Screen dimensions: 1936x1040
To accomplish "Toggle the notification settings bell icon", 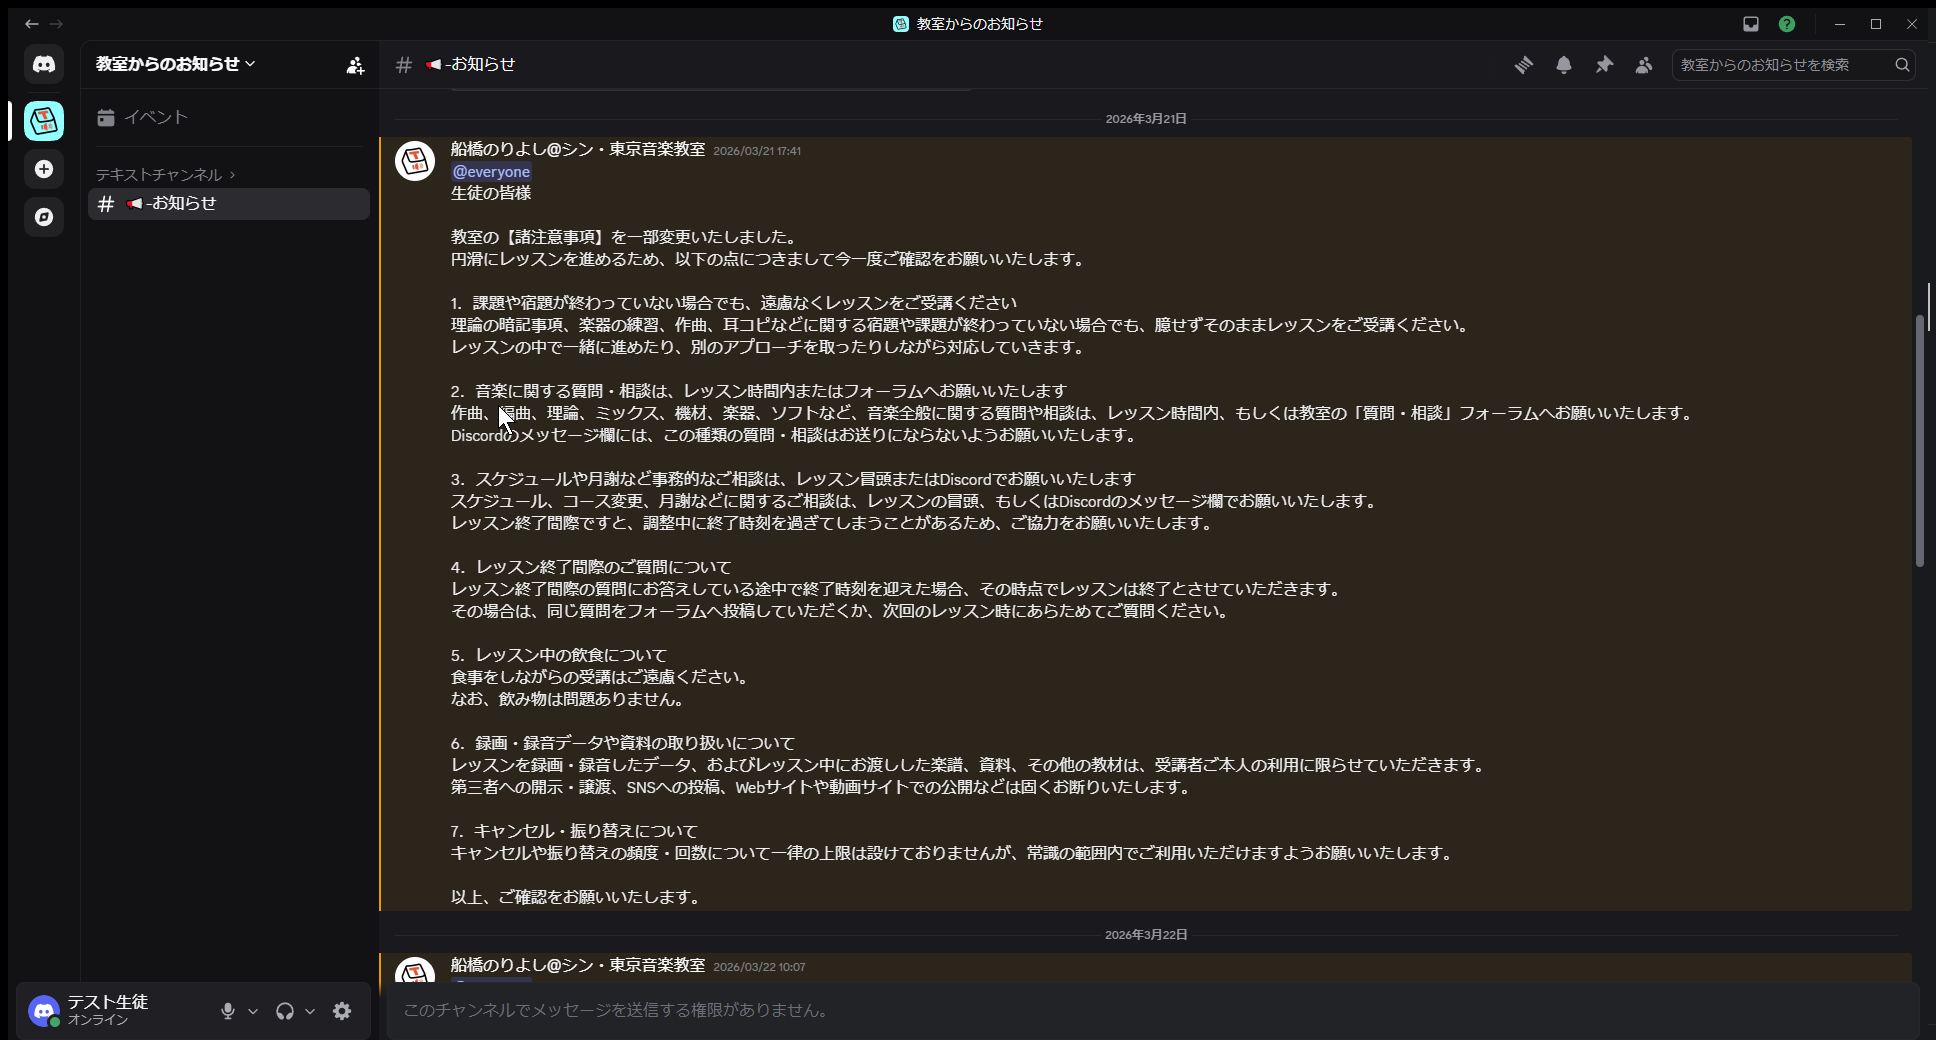I will pyautogui.click(x=1564, y=65).
